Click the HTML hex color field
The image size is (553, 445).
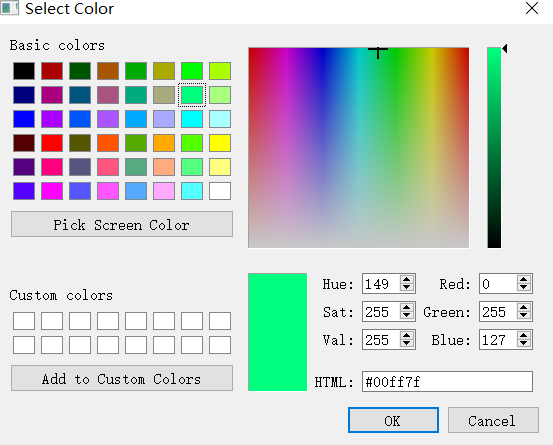pos(447,382)
